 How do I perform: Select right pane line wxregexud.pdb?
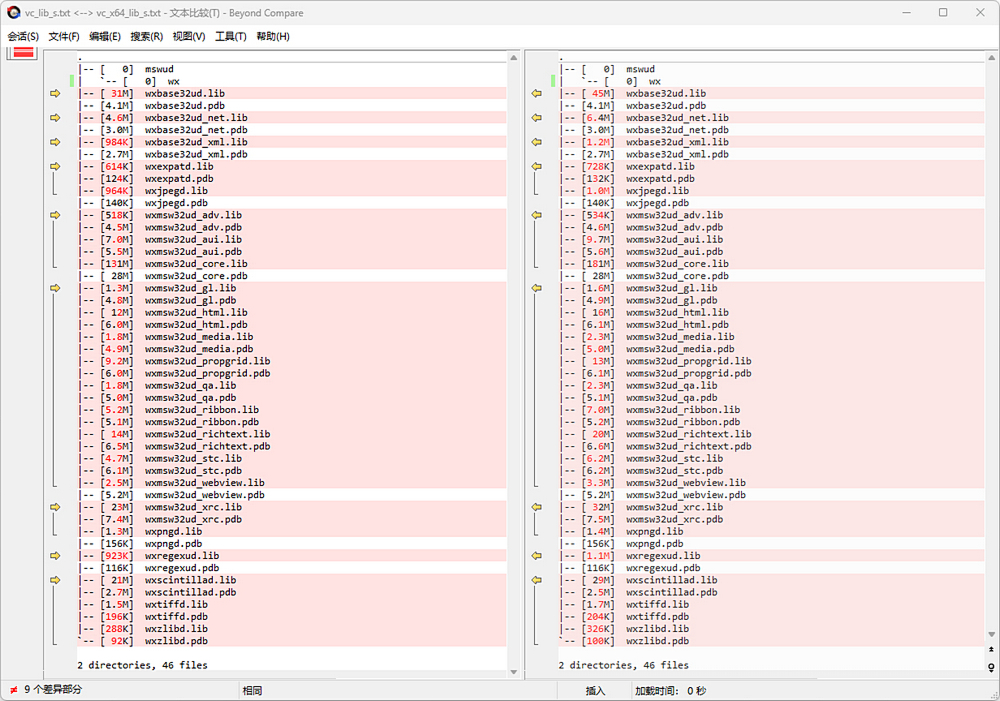pos(772,568)
